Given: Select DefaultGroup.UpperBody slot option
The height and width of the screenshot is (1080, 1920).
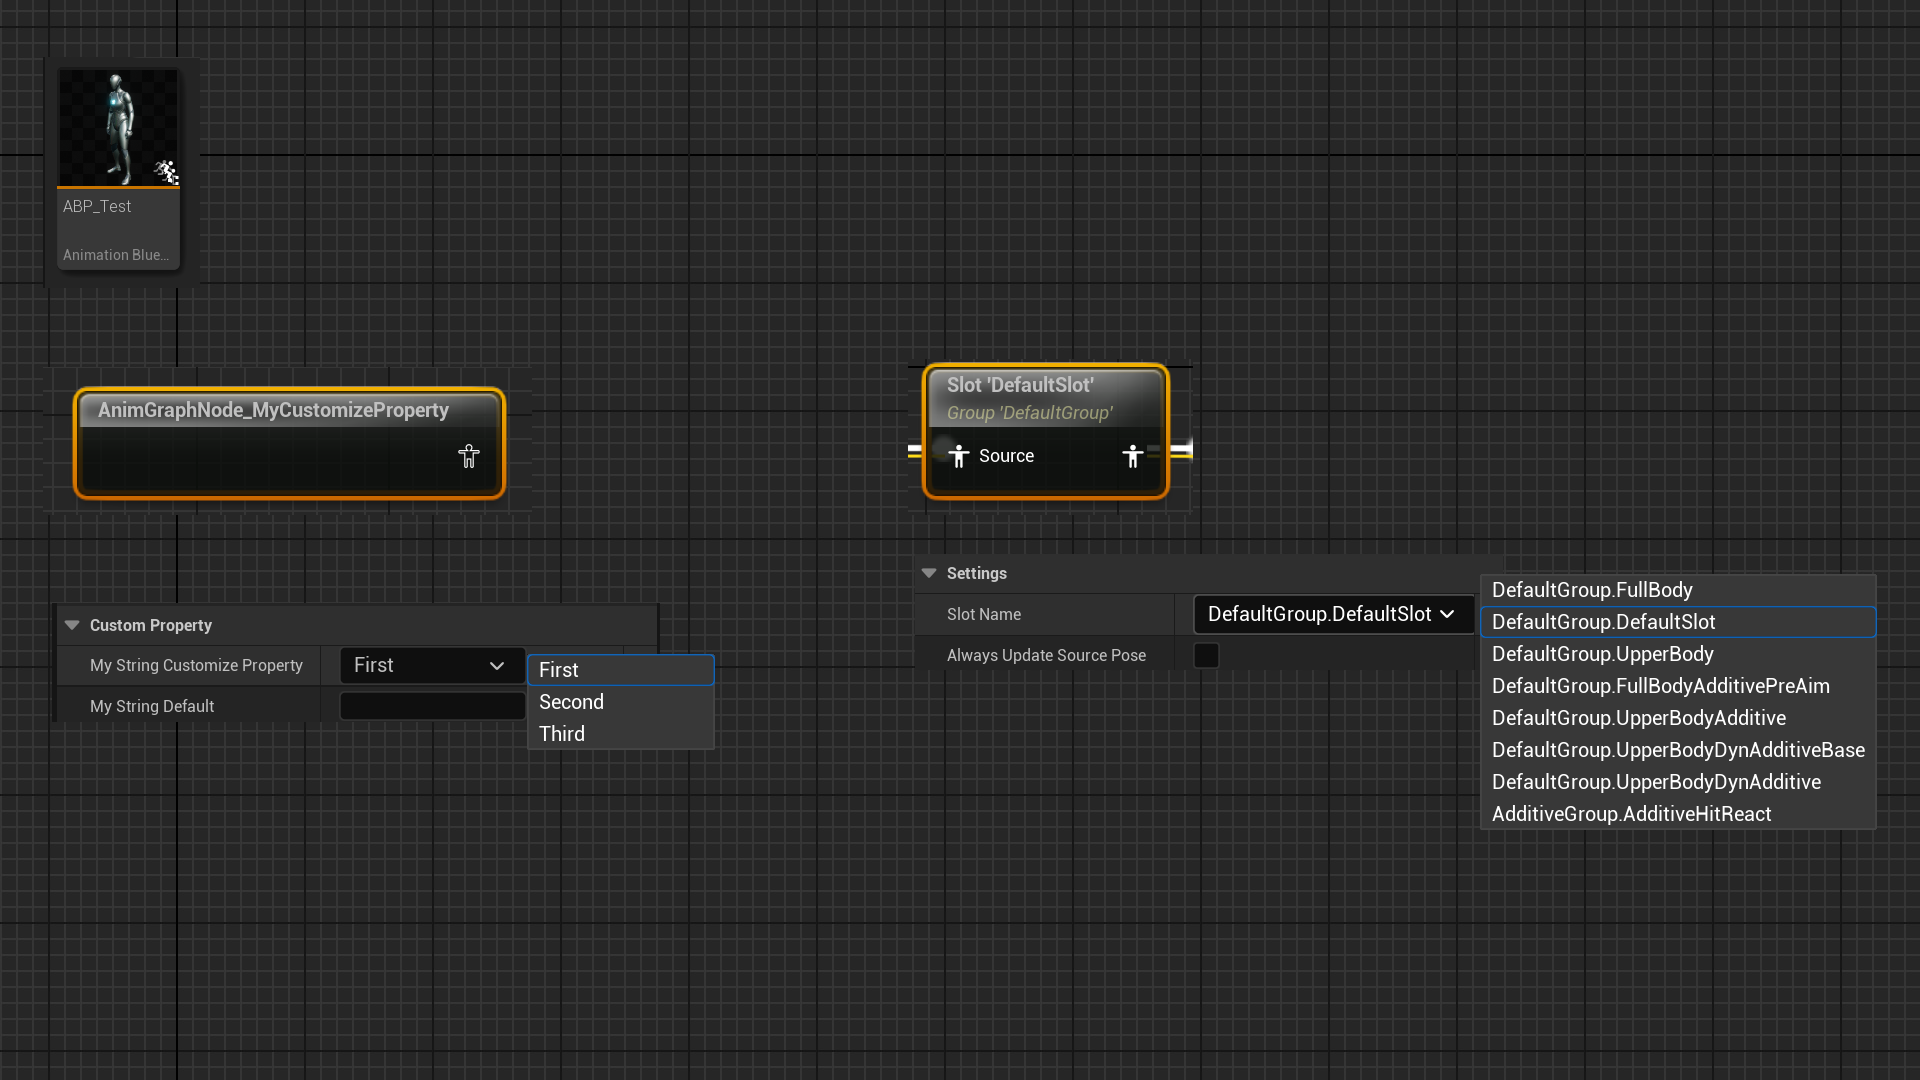Looking at the screenshot, I should click(1602, 654).
